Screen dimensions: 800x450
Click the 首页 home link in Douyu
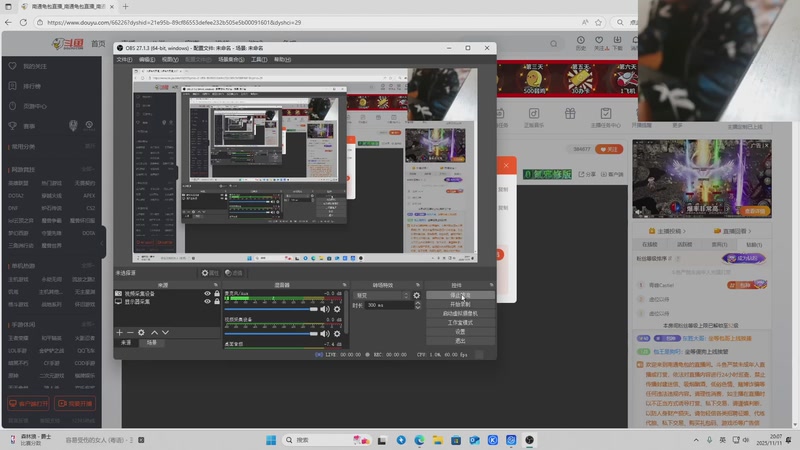point(98,44)
